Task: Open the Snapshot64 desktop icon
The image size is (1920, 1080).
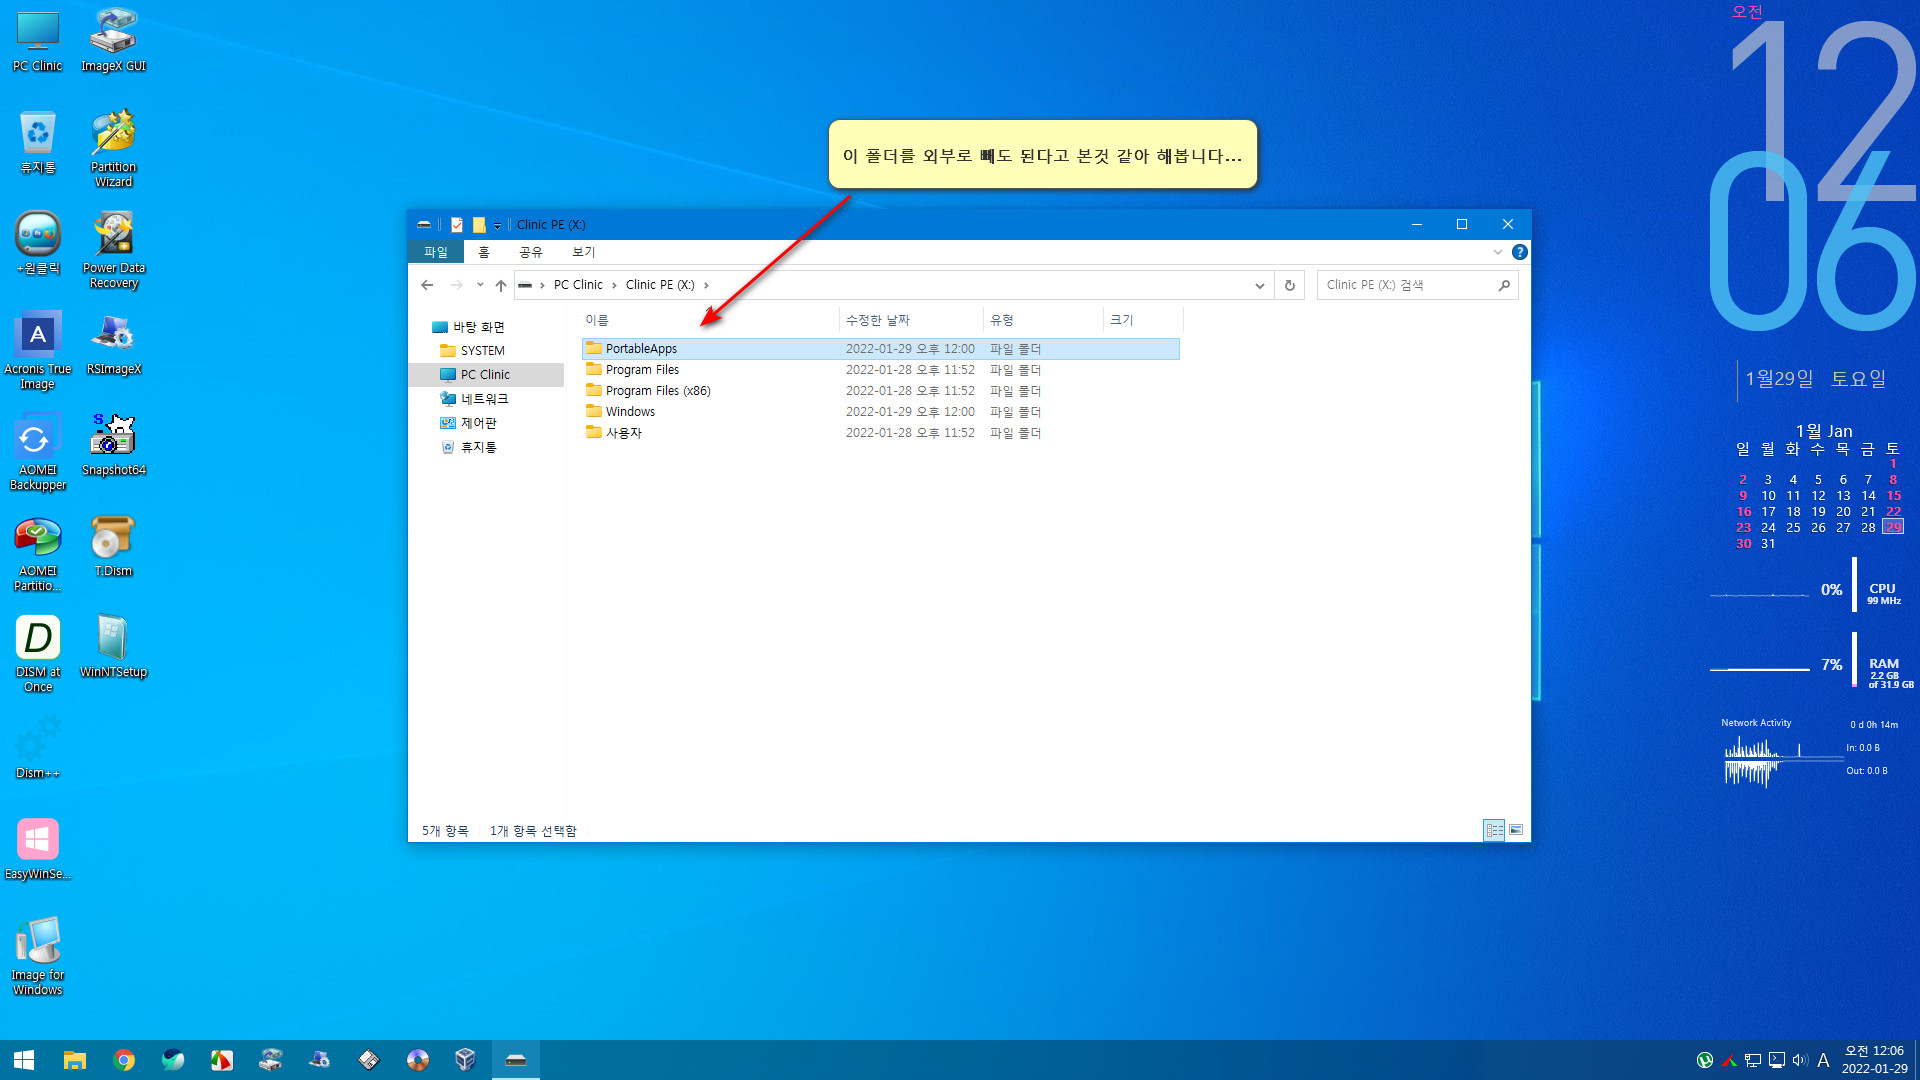Action: tap(113, 445)
